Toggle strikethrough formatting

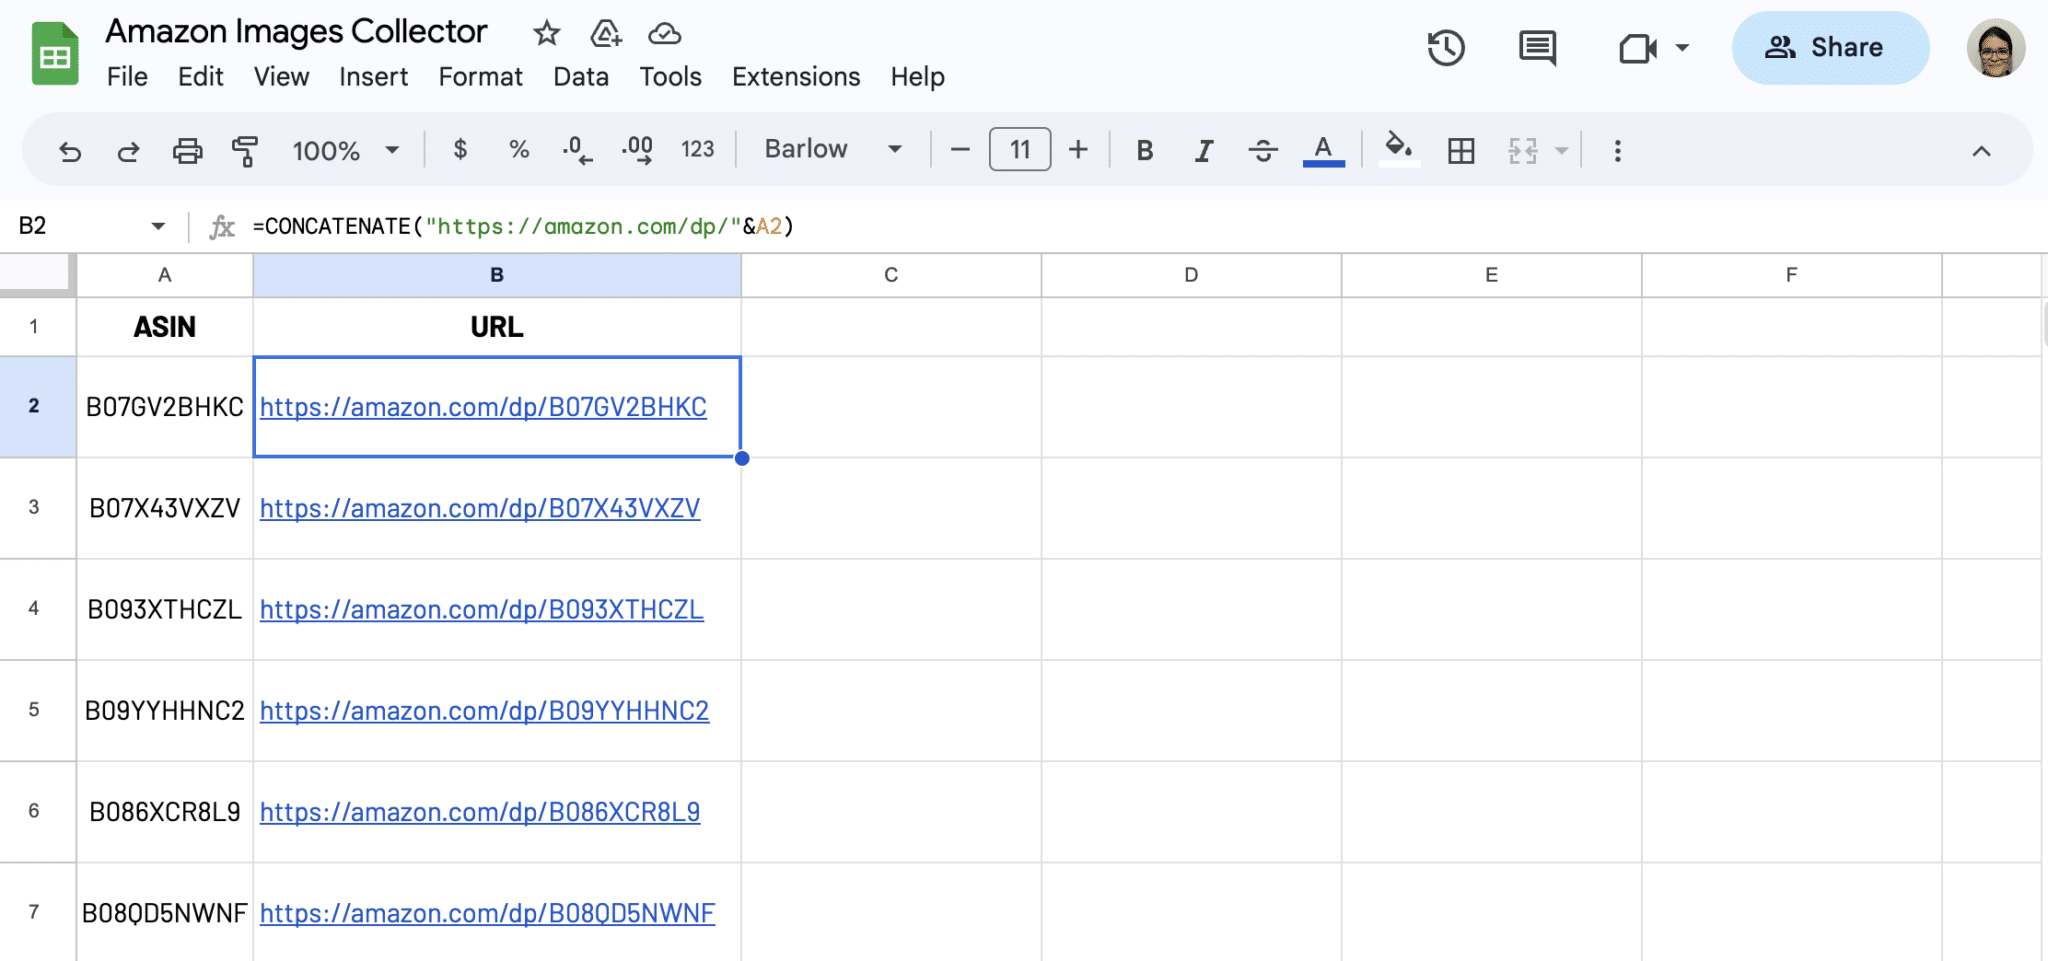(1263, 151)
